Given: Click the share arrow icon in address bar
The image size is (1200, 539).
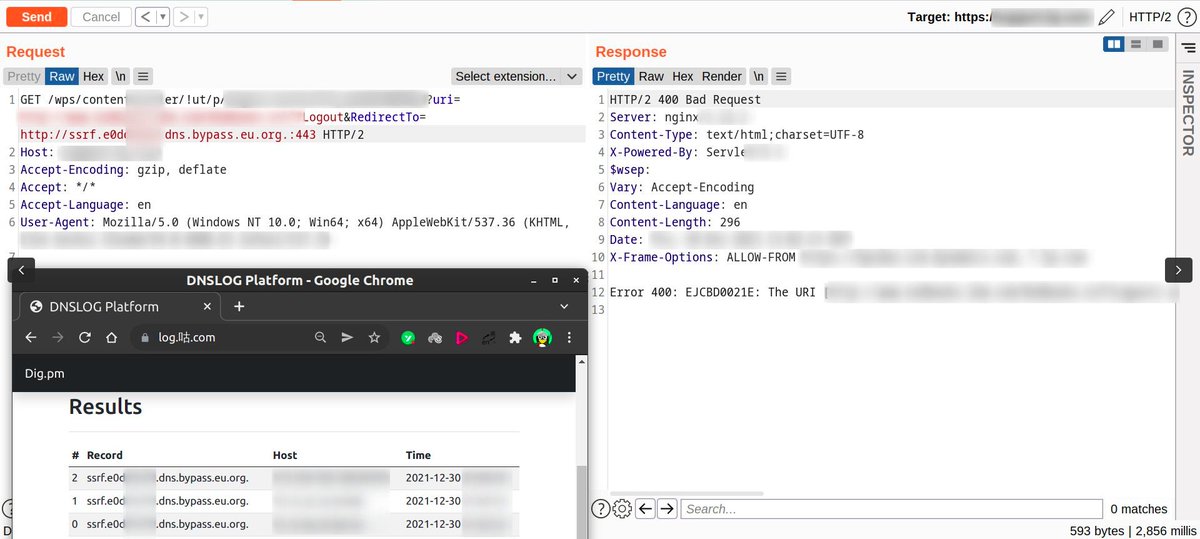Looking at the screenshot, I should 347,338.
